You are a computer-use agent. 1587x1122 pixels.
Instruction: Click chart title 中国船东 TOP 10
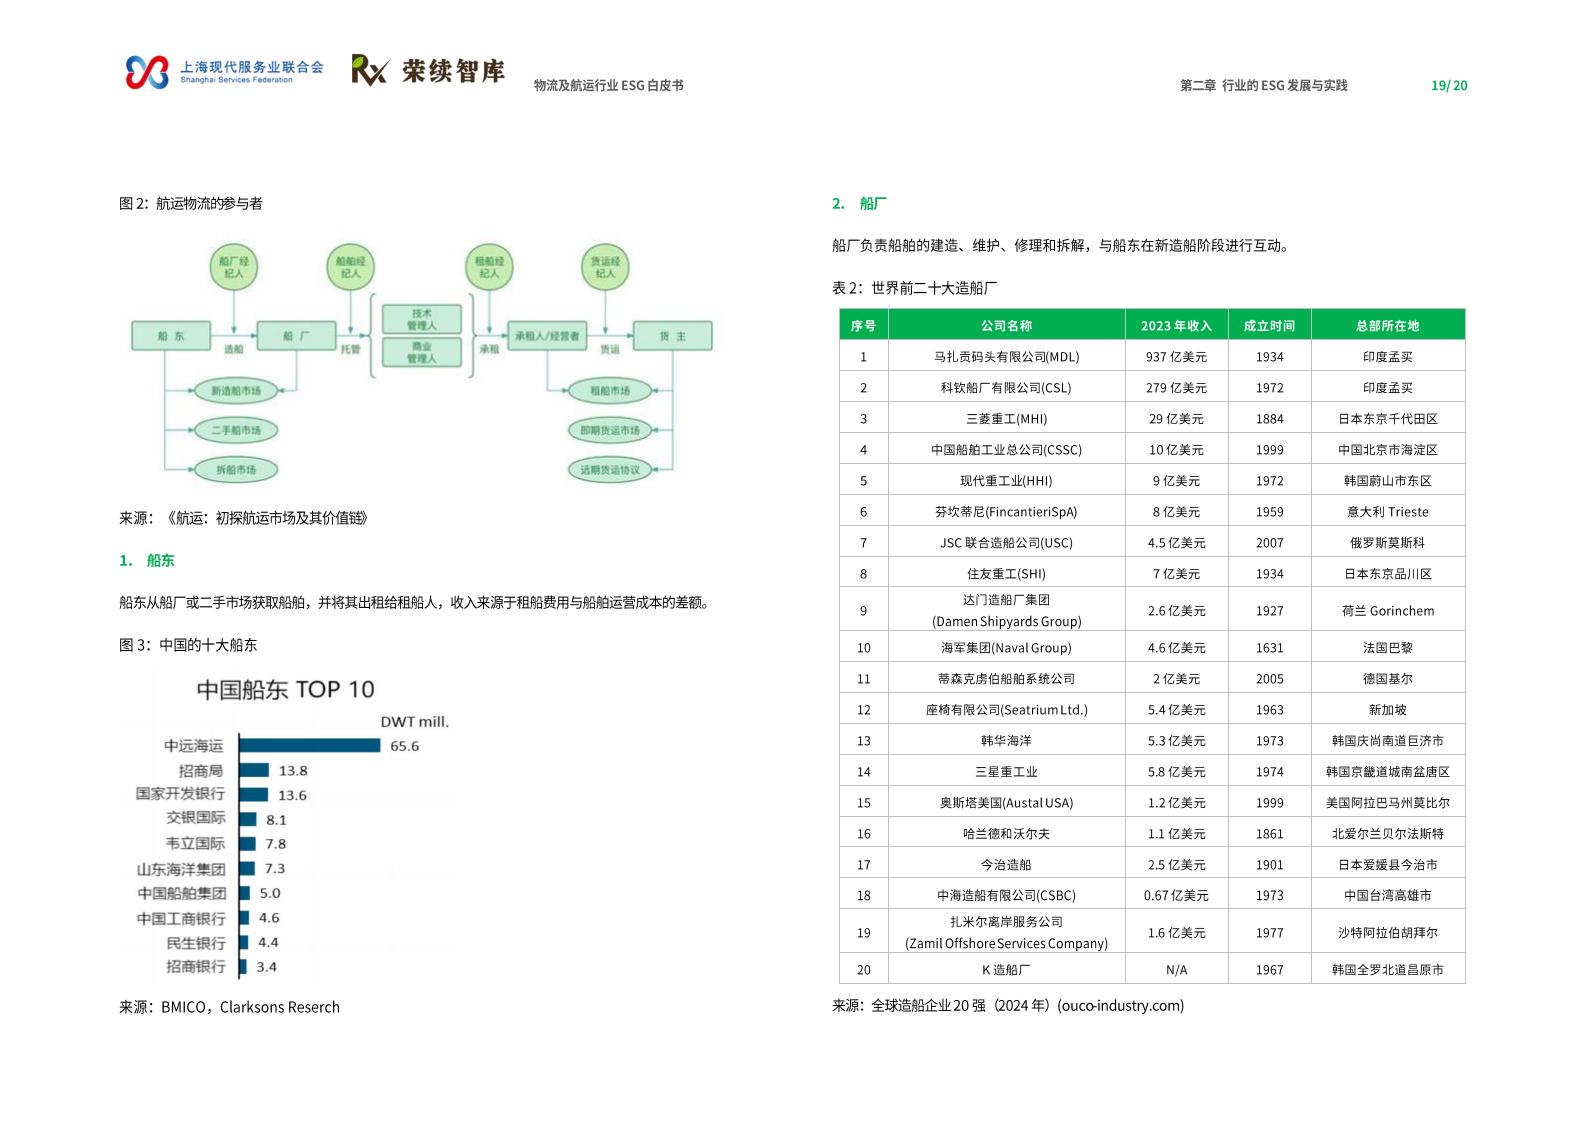285,690
